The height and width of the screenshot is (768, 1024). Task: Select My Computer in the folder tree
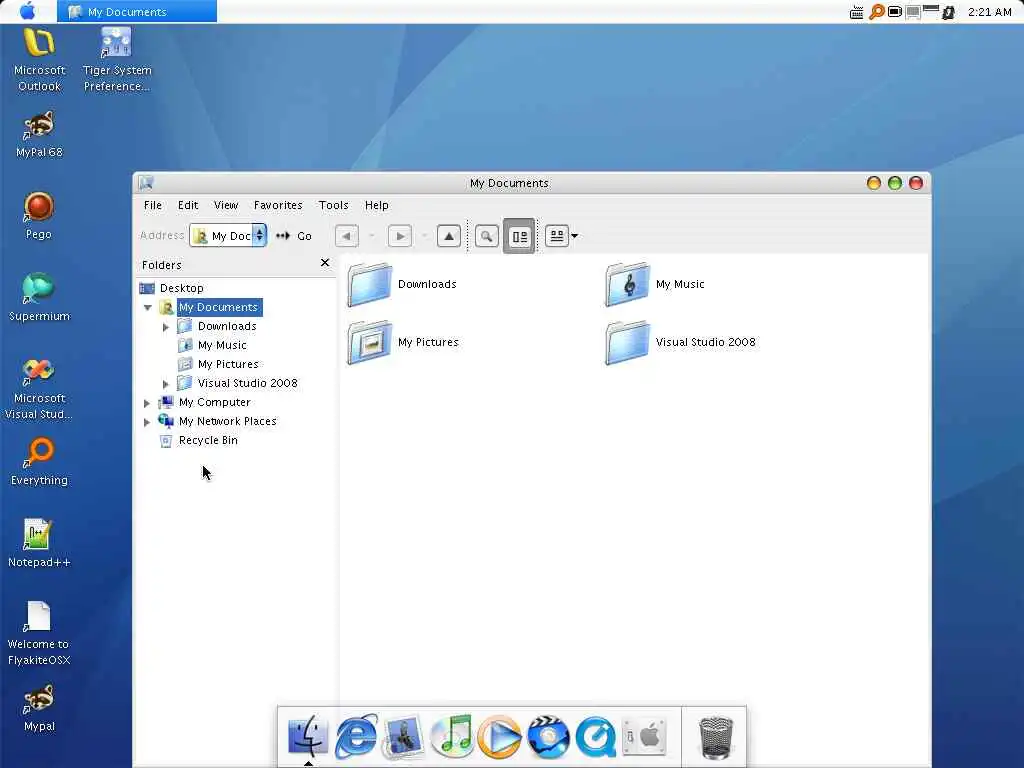pos(214,402)
